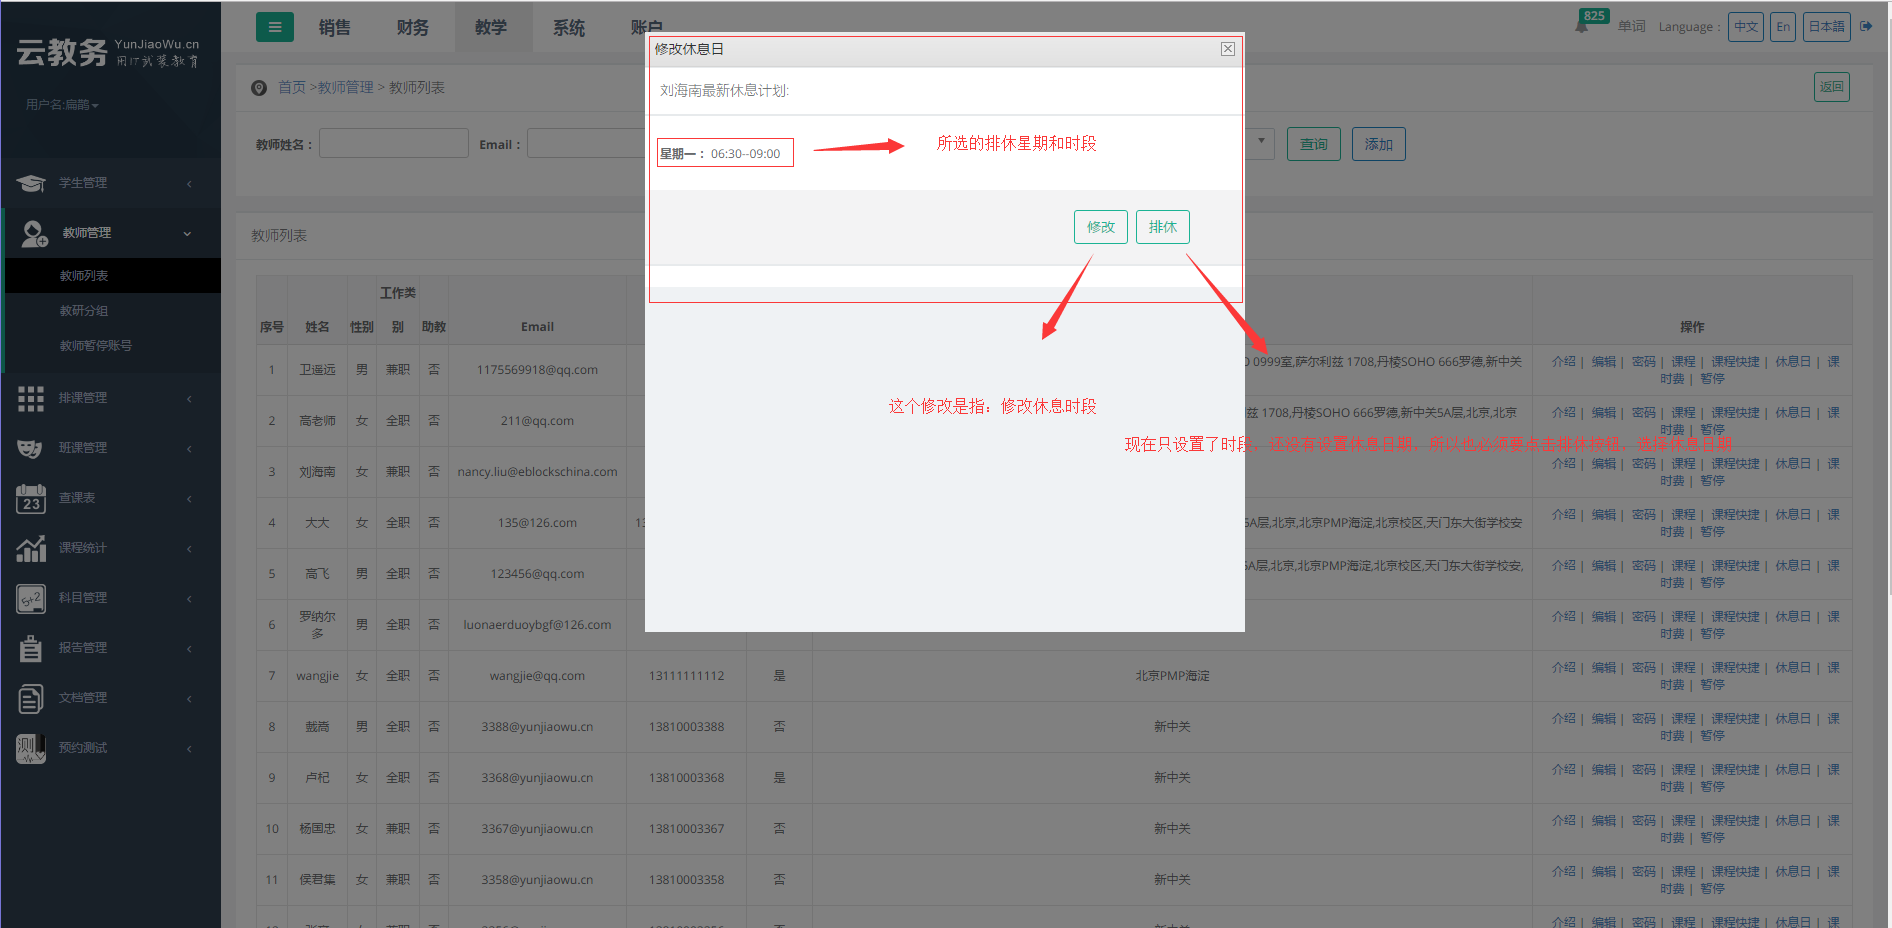Click the location pin icon in breadcrumb
1892x928 pixels.
pos(259,88)
